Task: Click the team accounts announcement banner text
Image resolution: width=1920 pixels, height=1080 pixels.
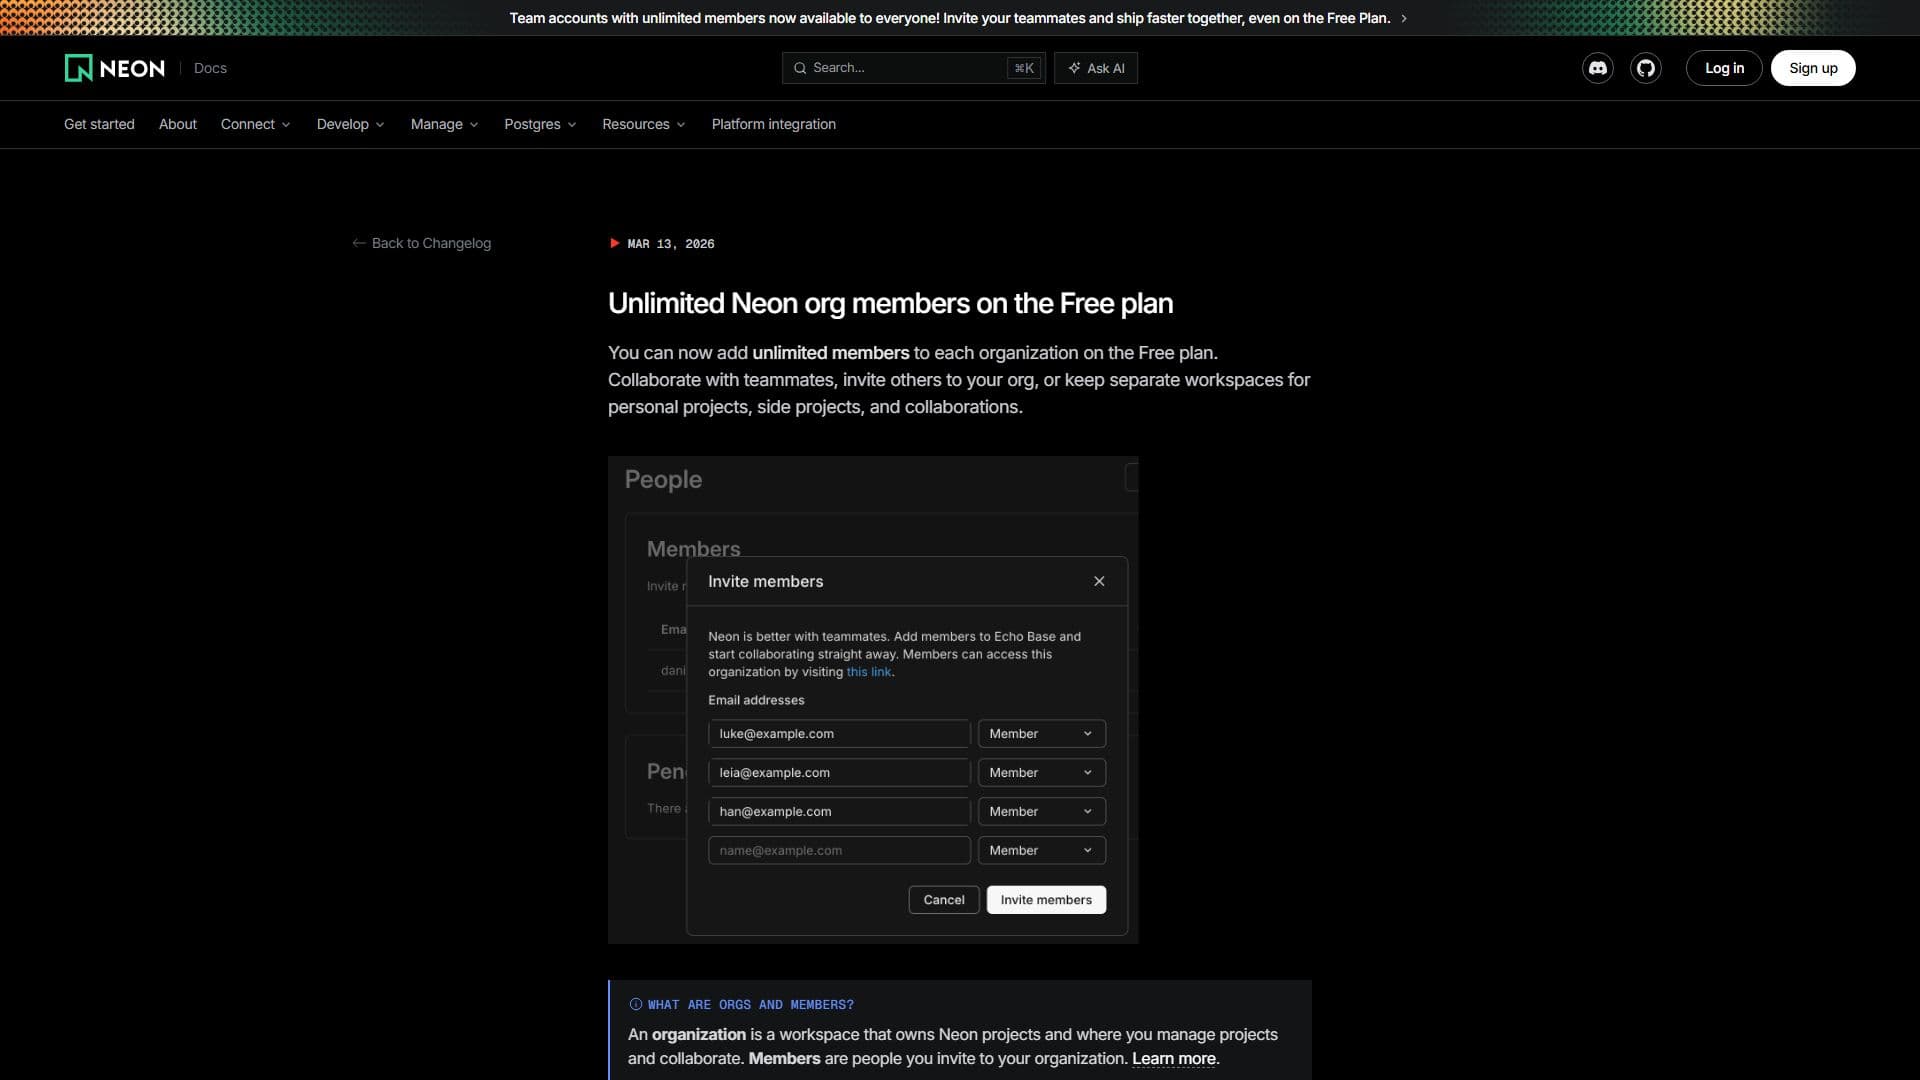Action: 950,18
